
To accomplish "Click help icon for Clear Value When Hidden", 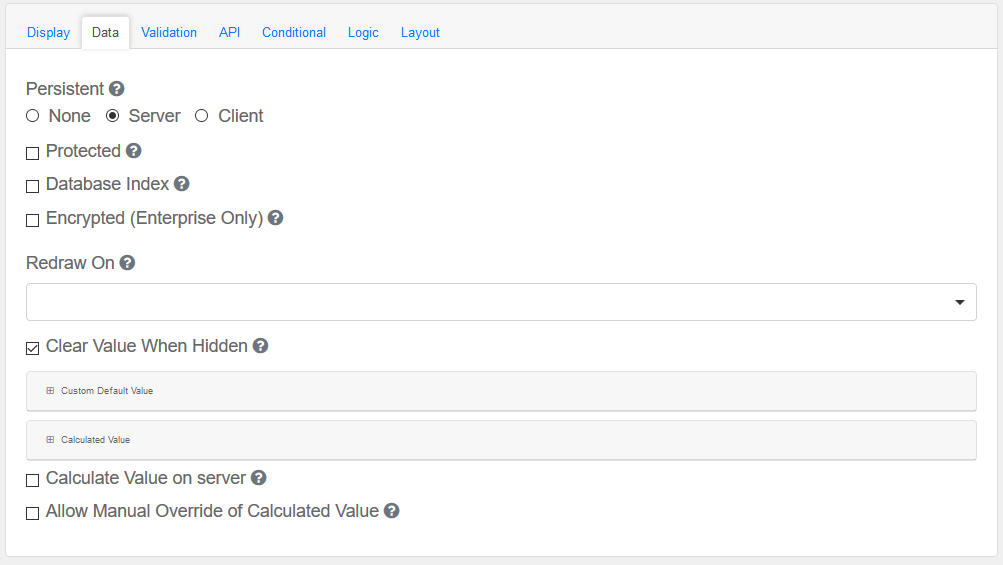I will point(260,346).
